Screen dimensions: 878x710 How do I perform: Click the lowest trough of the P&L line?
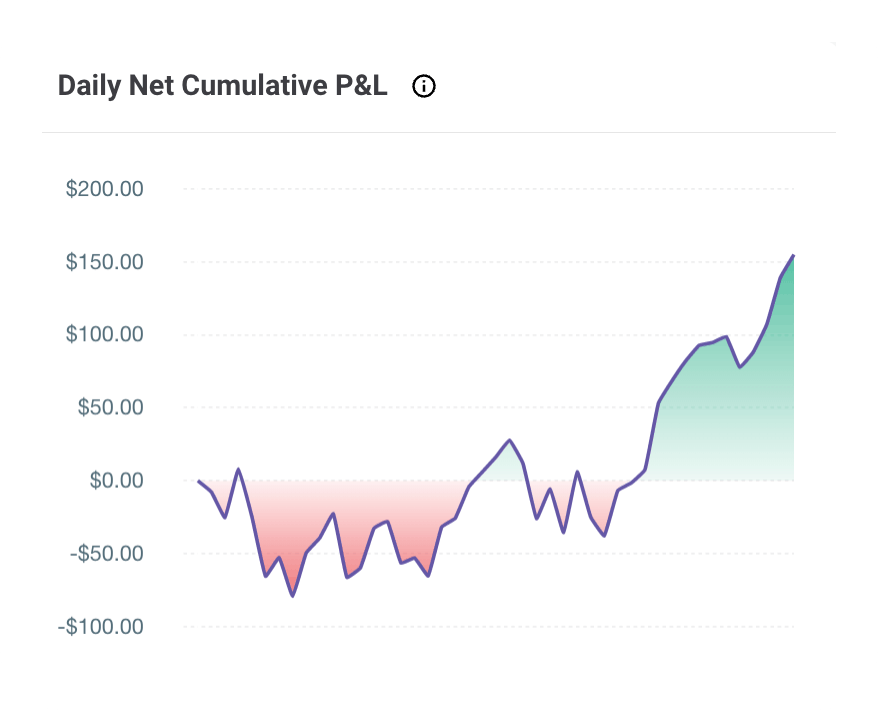tap(292, 595)
